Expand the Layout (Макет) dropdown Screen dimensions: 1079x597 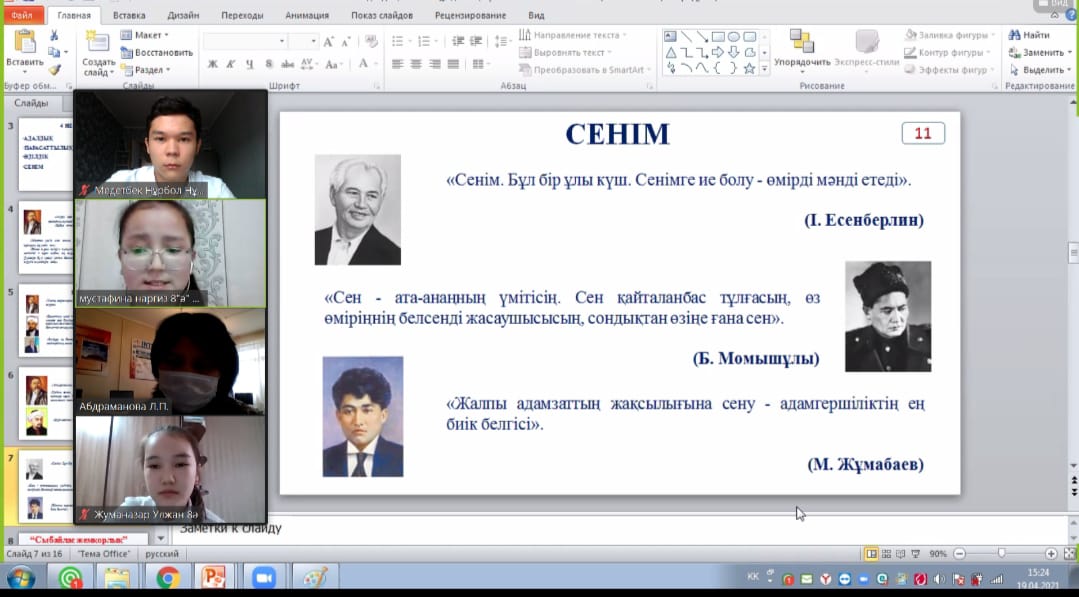[146, 35]
